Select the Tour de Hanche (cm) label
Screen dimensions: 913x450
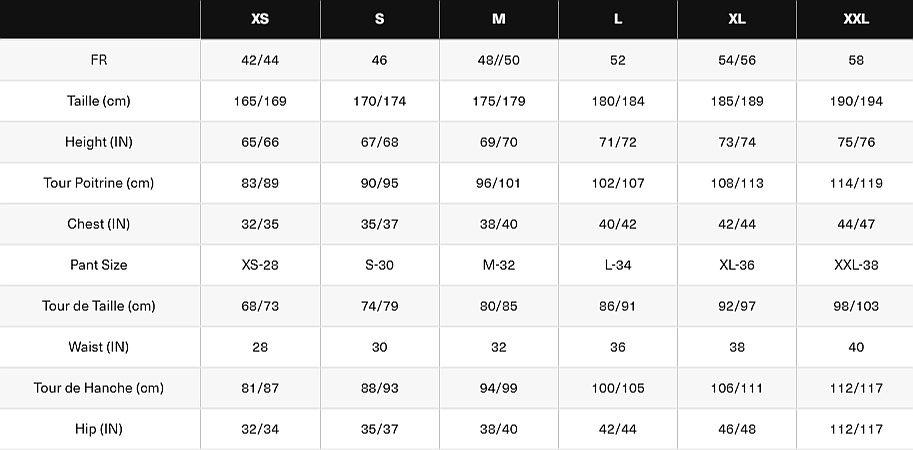99,388
